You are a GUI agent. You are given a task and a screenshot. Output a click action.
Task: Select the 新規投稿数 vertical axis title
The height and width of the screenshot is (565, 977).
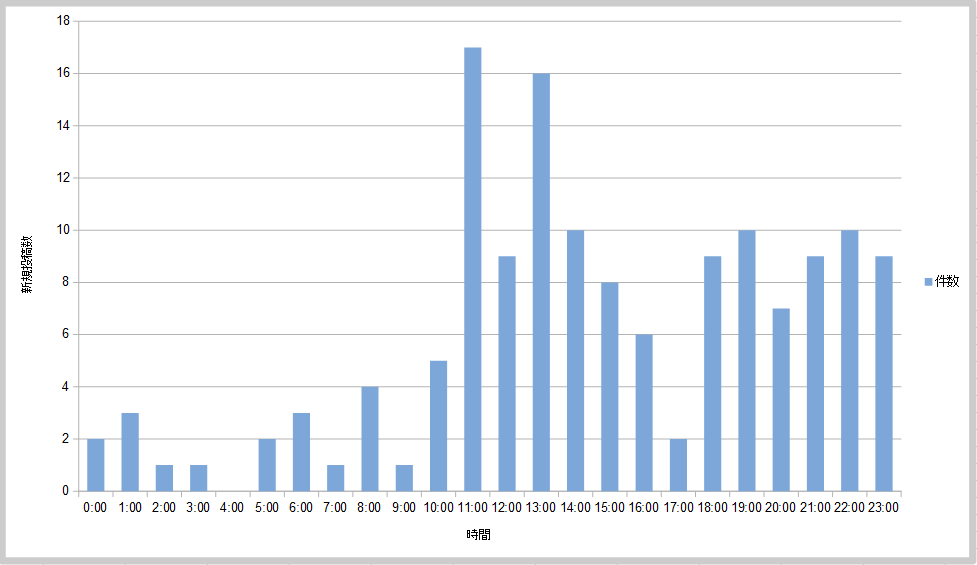pyautogui.click(x=30, y=264)
